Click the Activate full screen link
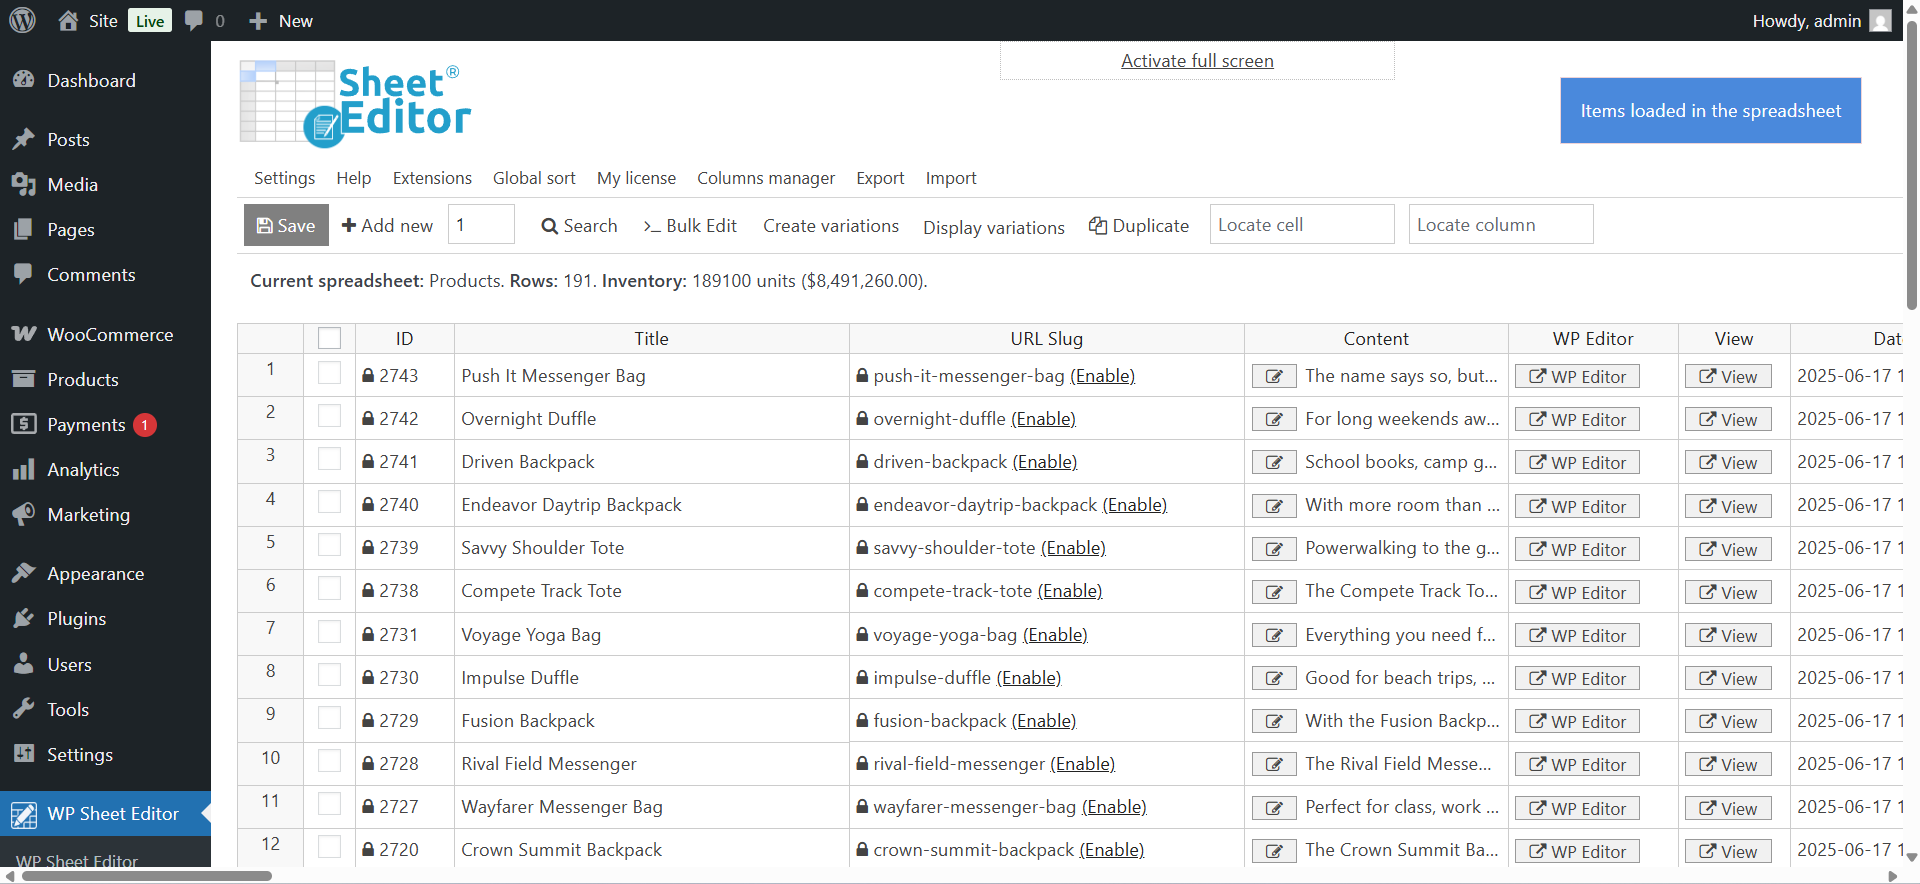Screen dimensions: 1920x884 (1197, 61)
